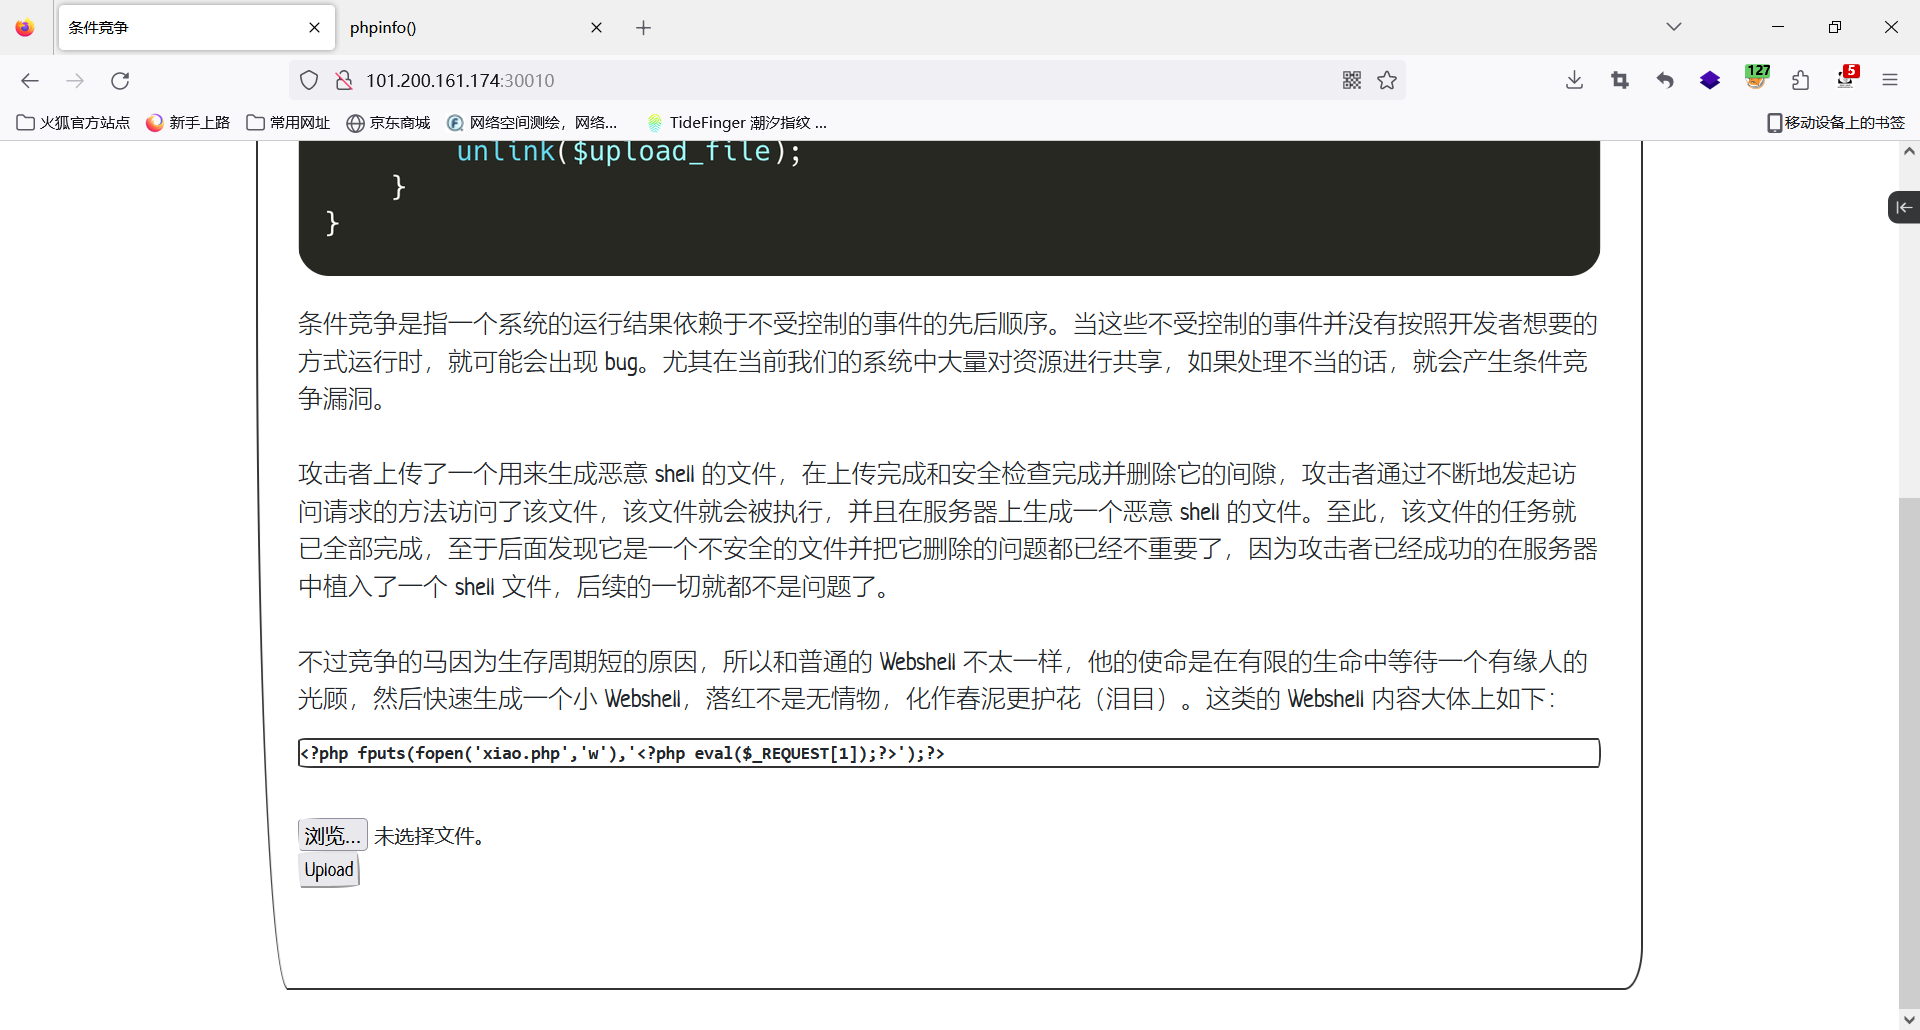Click paragraph starting 条件竞争是指
Viewport: 1920px width, 1030px height.
pyautogui.click(x=948, y=361)
